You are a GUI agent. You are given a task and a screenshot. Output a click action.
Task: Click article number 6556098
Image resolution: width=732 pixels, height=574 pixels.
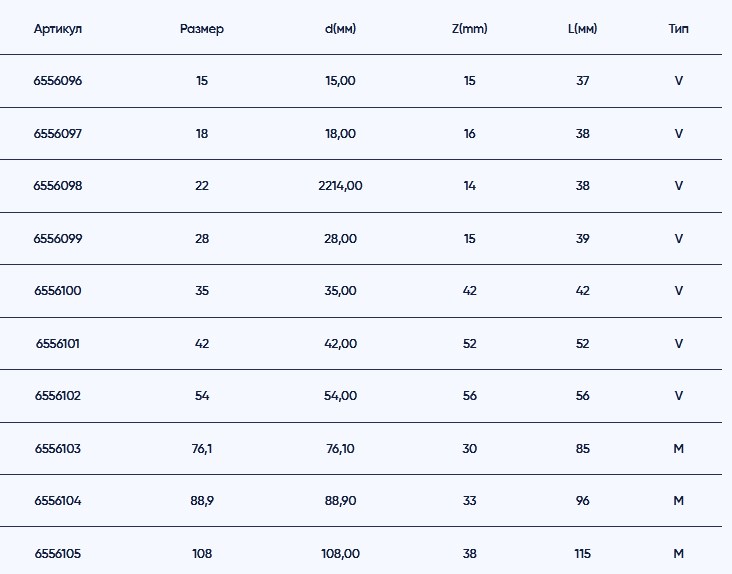click(x=58, y=186)
